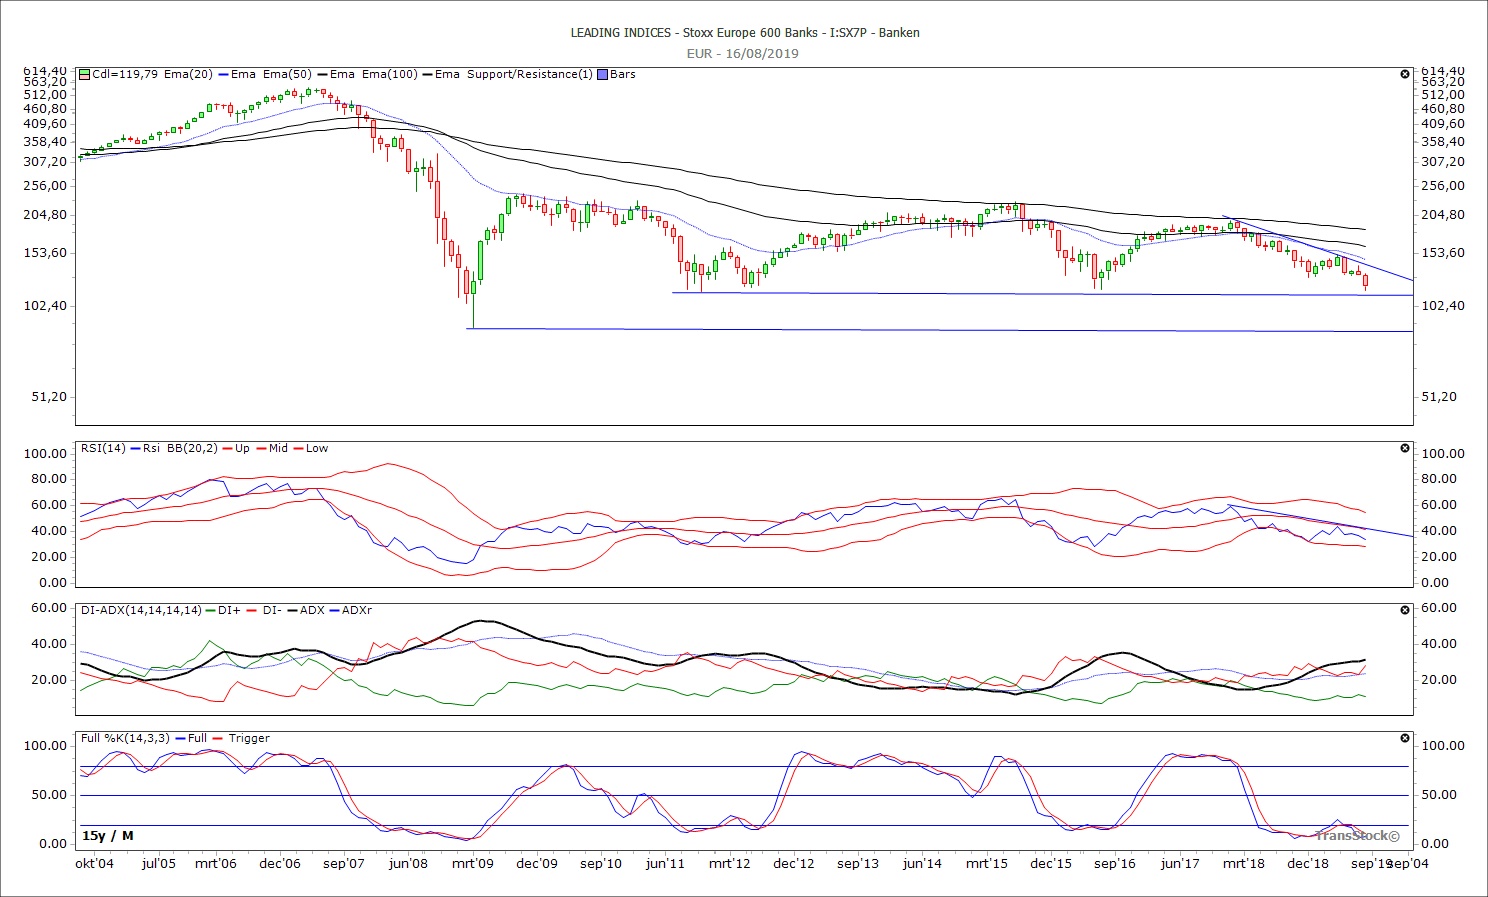1488x897 pixels.
Task: Select the ADXr legend entry
Action: (350, 610)
